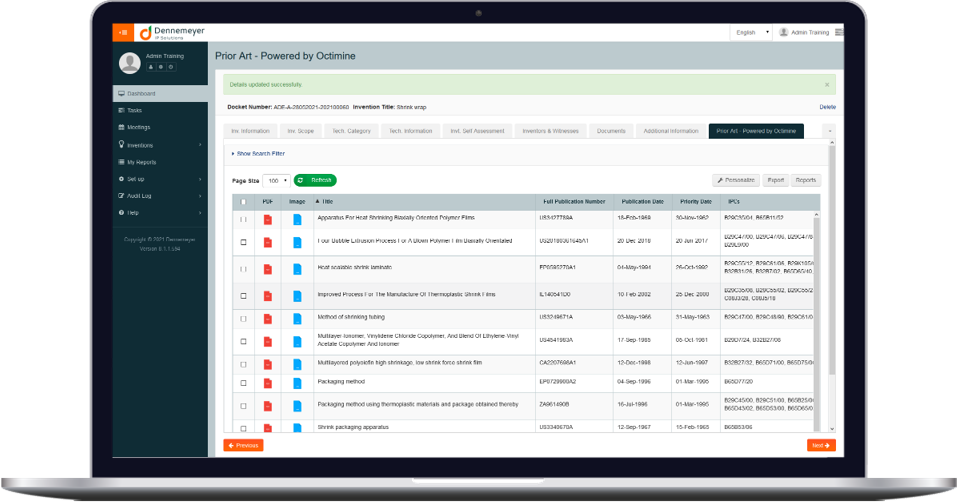
Task: View image for Four Bubble Extrusion Process row
Action: (297, 242)
